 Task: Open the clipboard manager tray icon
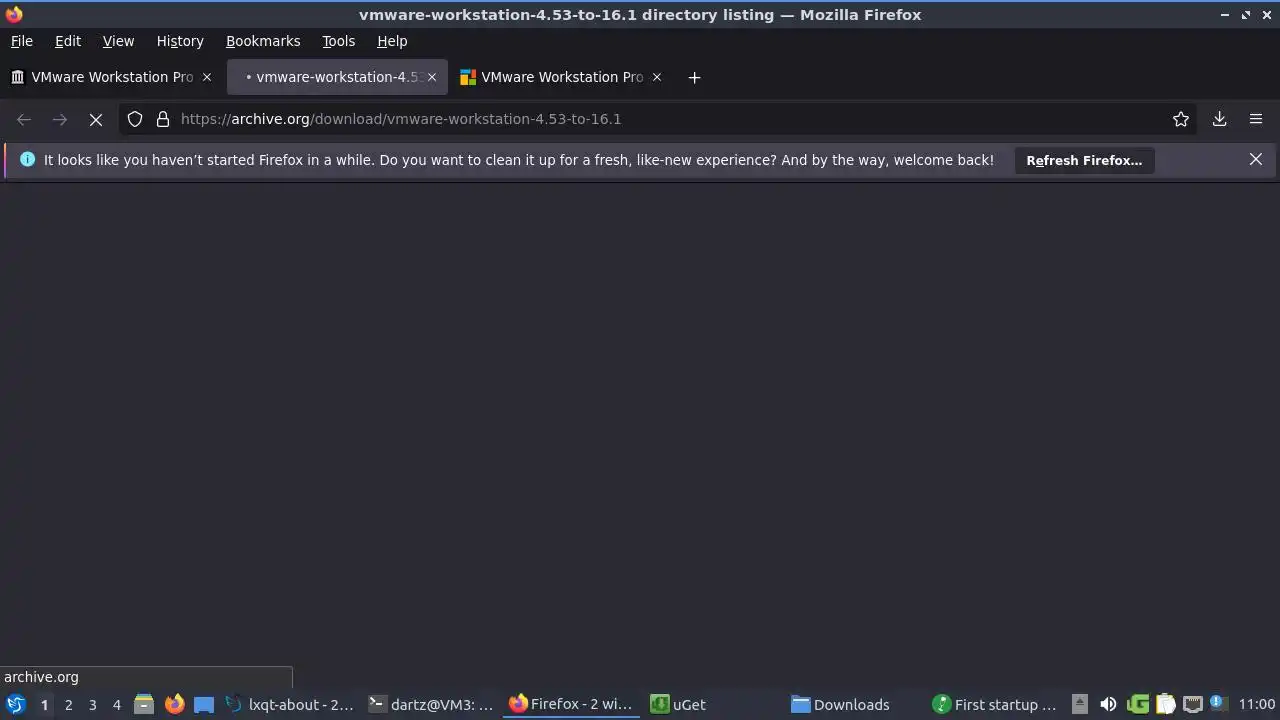tap(1165, 704)
